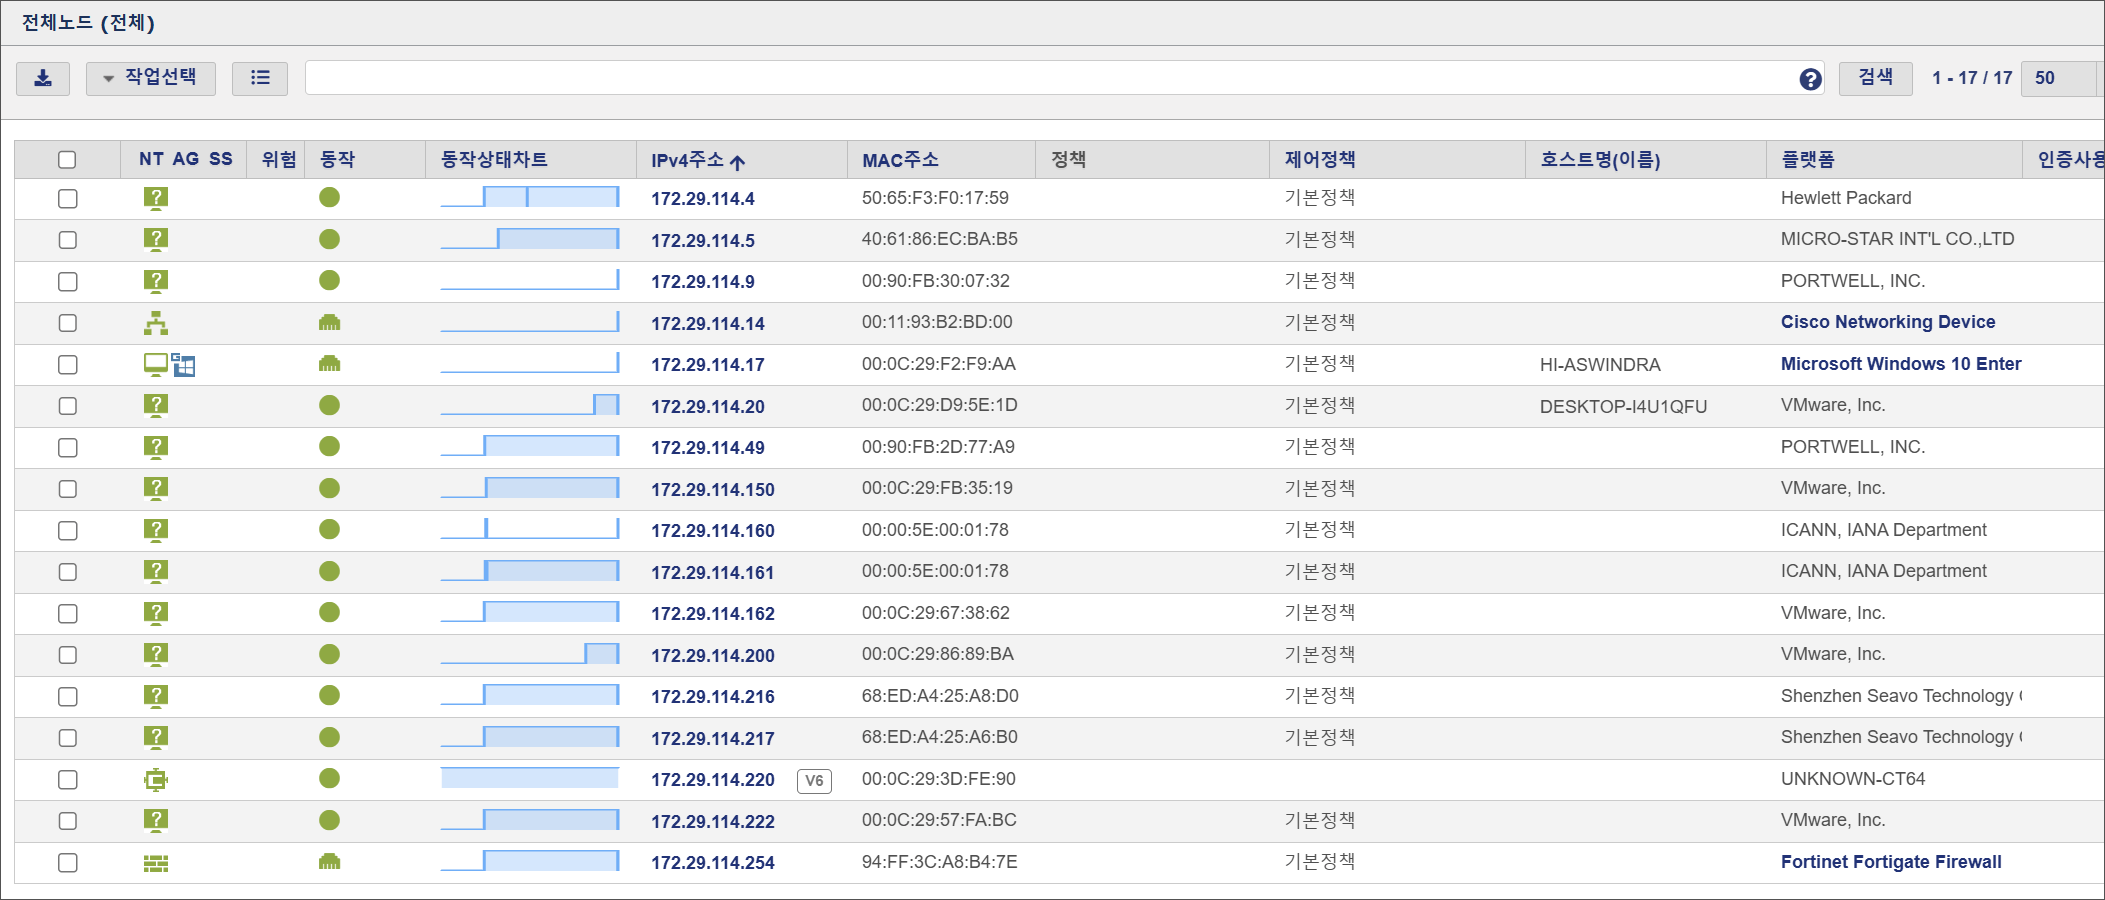Select the checkbox for 172.29.114.254

67,863
